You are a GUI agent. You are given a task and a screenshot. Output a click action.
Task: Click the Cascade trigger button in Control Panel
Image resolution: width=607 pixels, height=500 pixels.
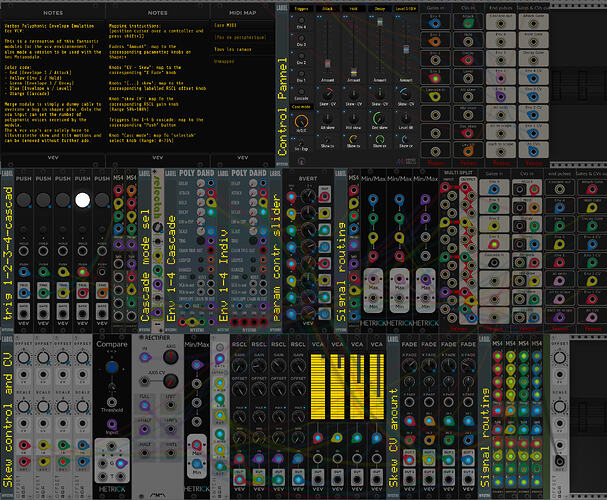[x=301, y=91]
